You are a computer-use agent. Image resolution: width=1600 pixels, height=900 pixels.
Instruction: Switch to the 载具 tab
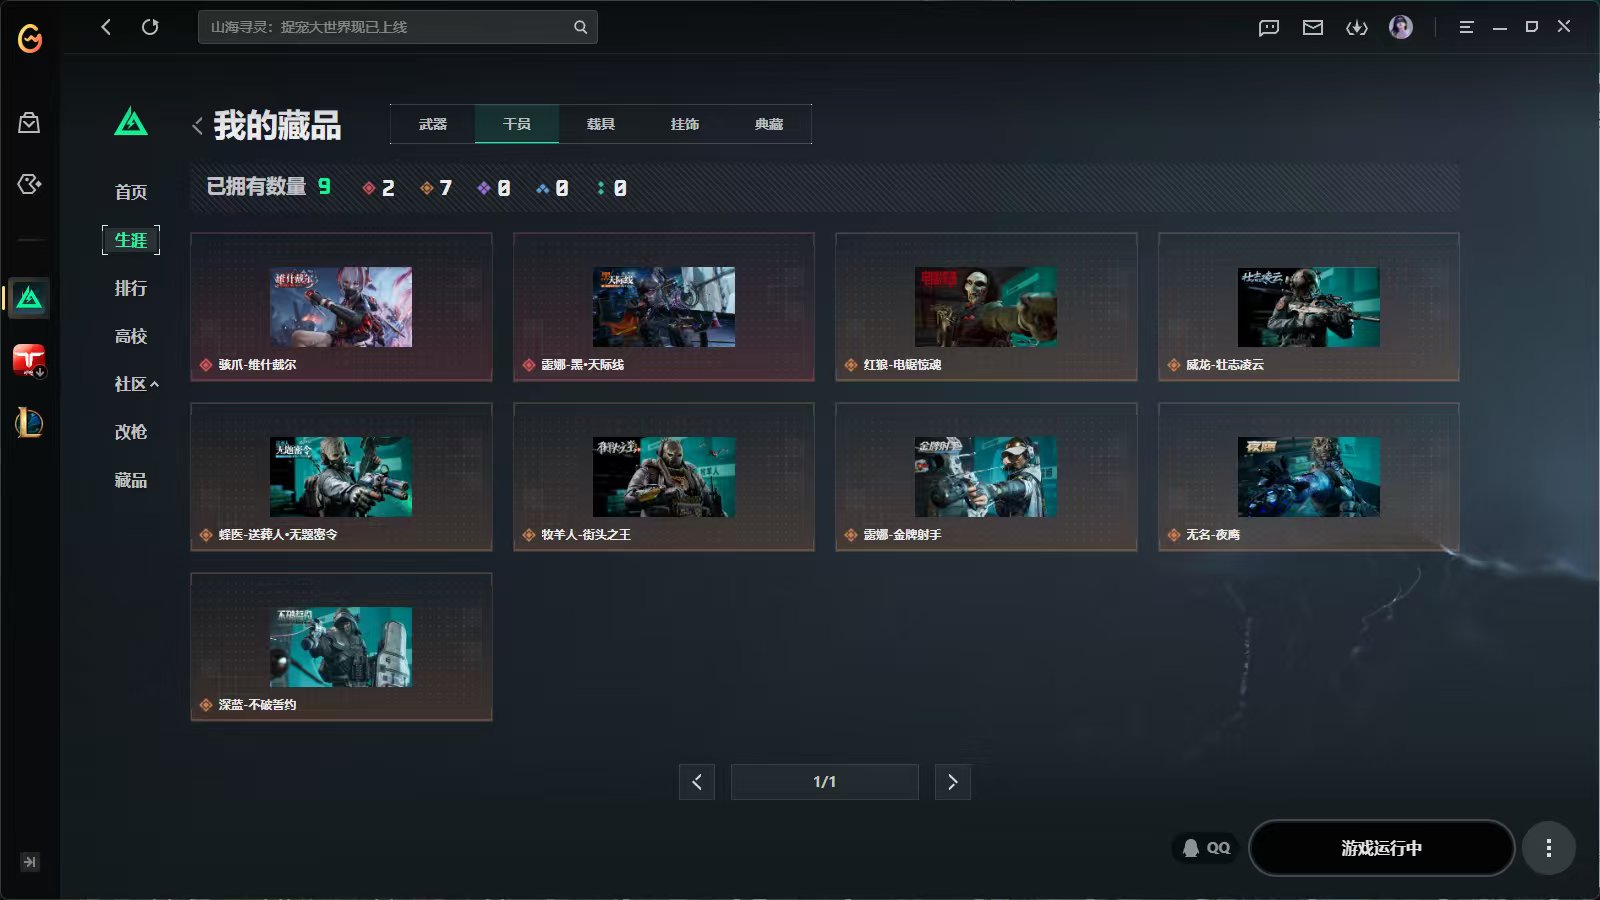tap(601, 124)
